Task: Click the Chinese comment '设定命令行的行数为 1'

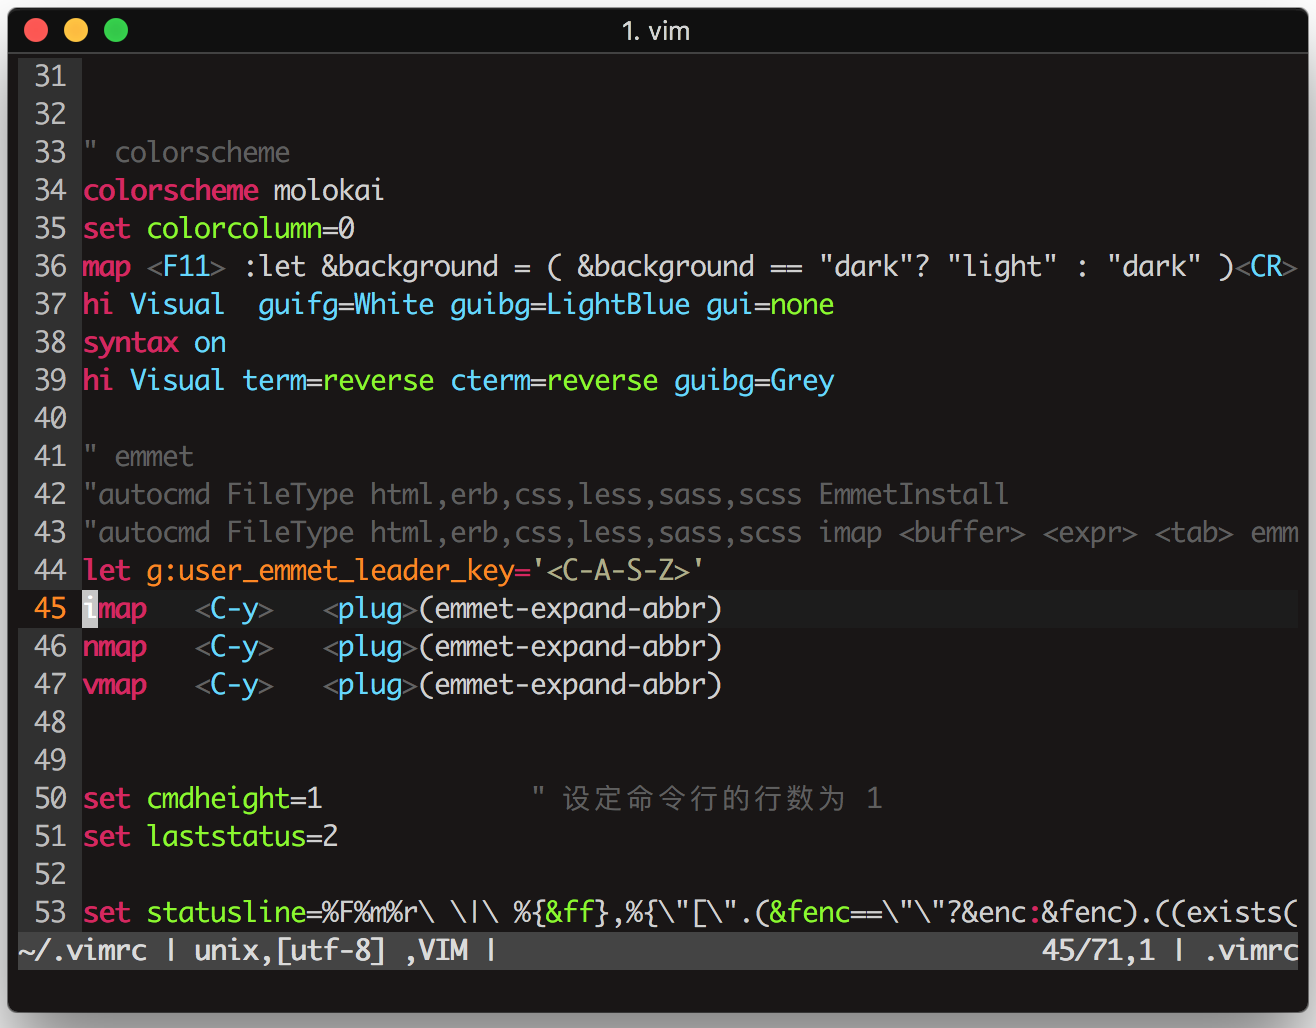Action: point(722,798)
